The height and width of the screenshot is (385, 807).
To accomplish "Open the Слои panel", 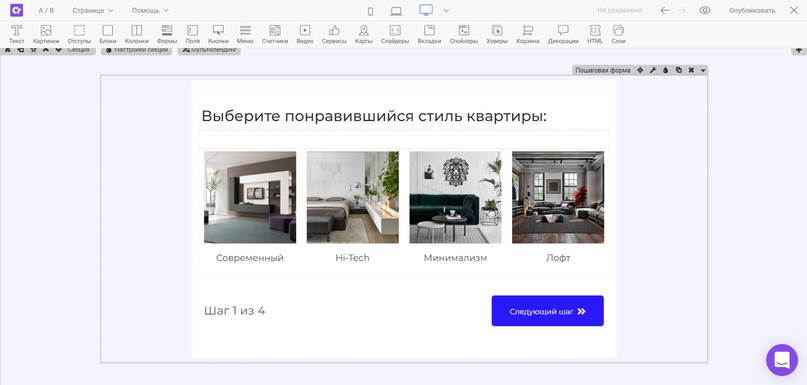I will 619,34.
